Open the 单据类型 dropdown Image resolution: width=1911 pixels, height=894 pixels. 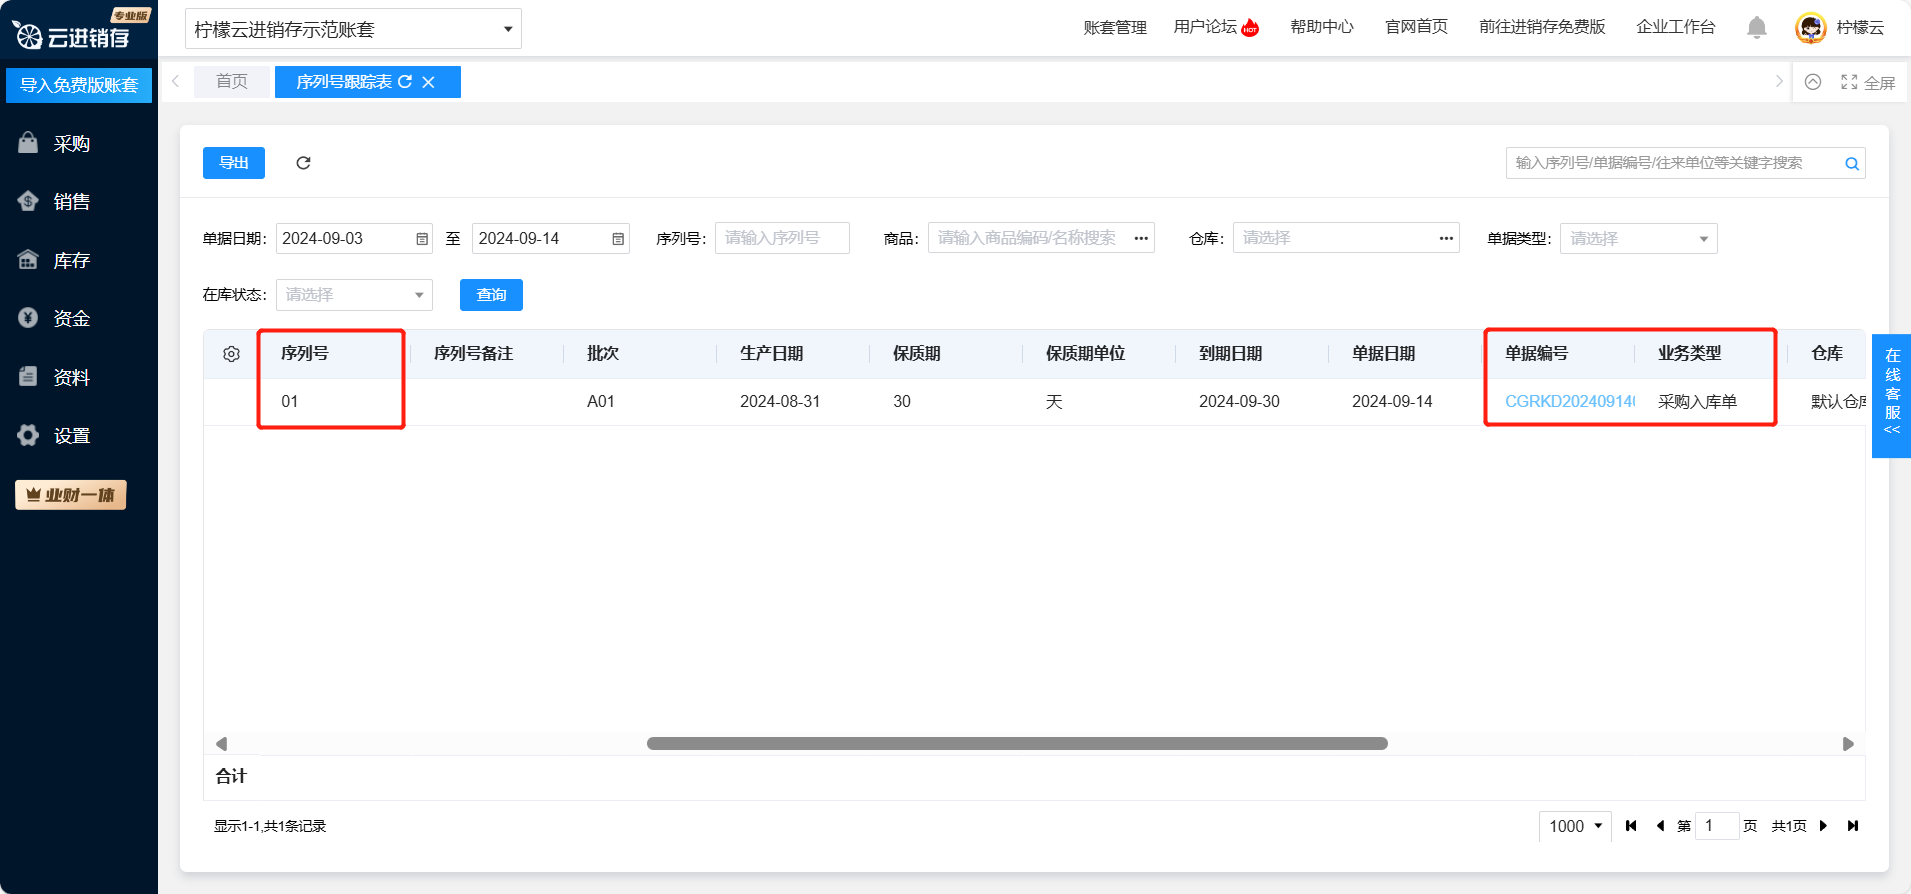click(x=1638, y=239)
